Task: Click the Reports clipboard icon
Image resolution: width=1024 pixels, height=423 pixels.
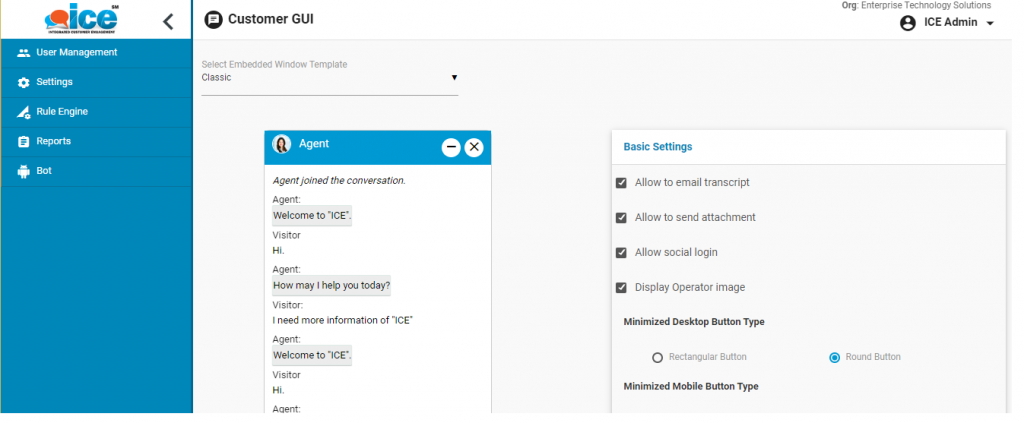Action: [x=24, y=142]
